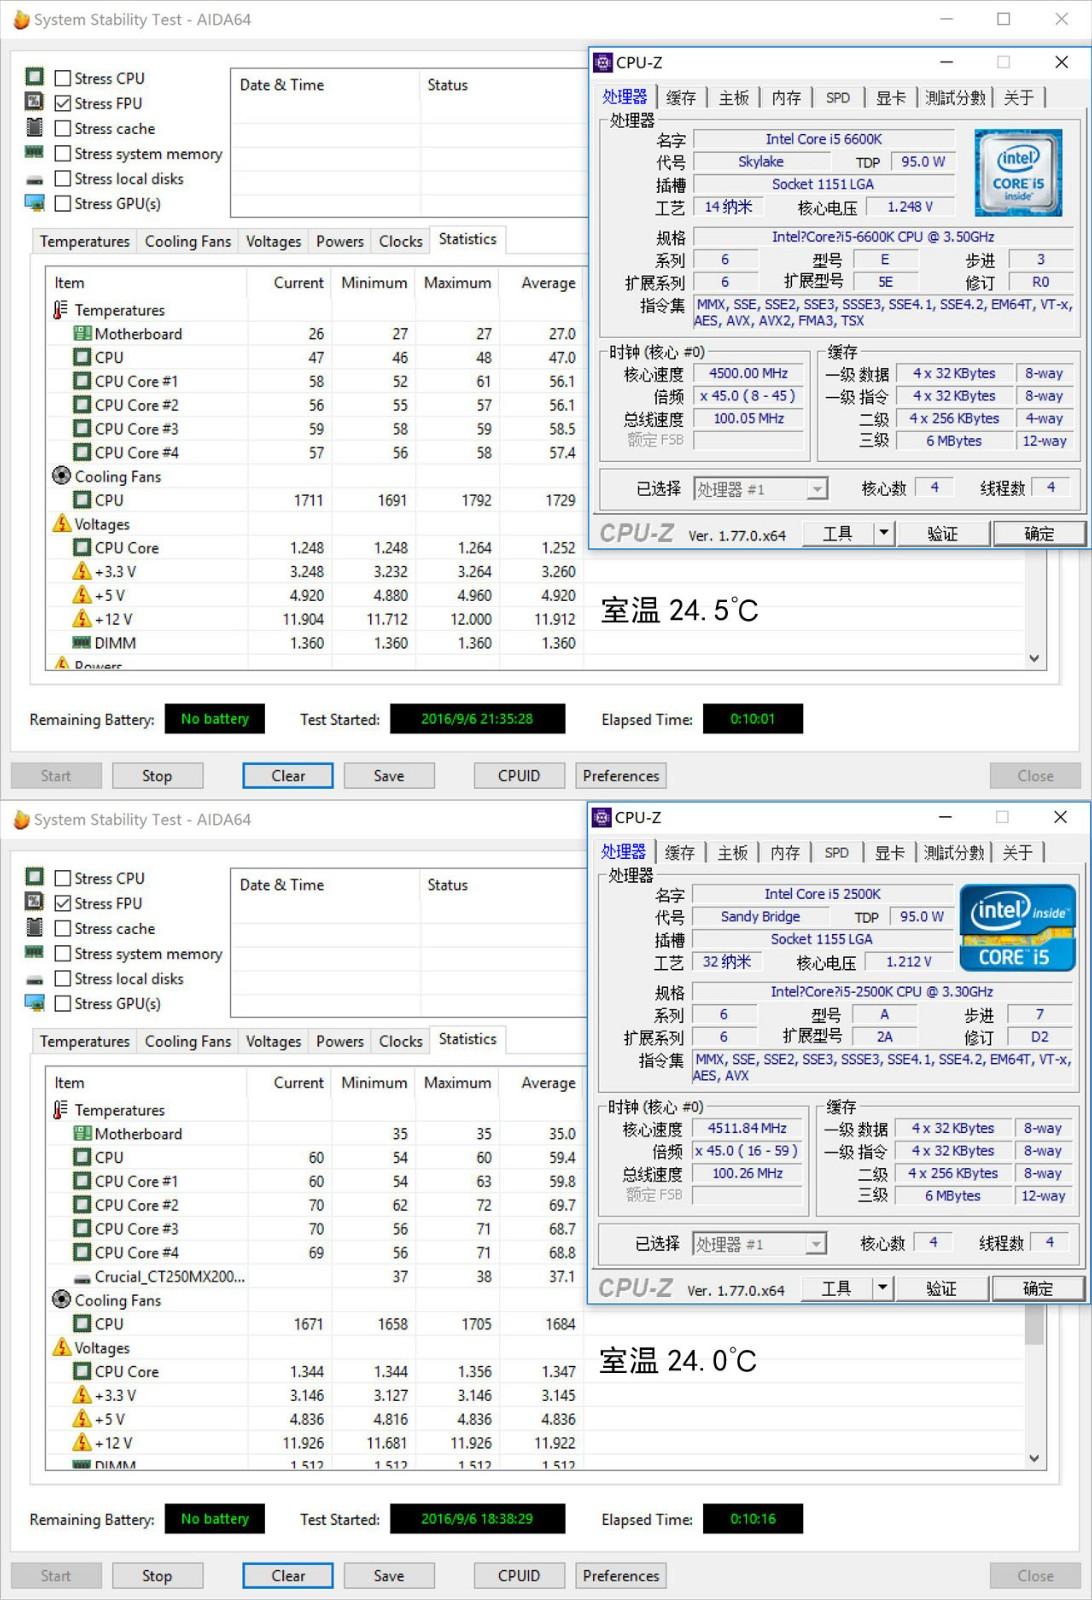Expand the 工具 dropdown arrow in the 6600K CPU-Z window
This screenshot has height=1600, width=1092.
click(882, 533)
